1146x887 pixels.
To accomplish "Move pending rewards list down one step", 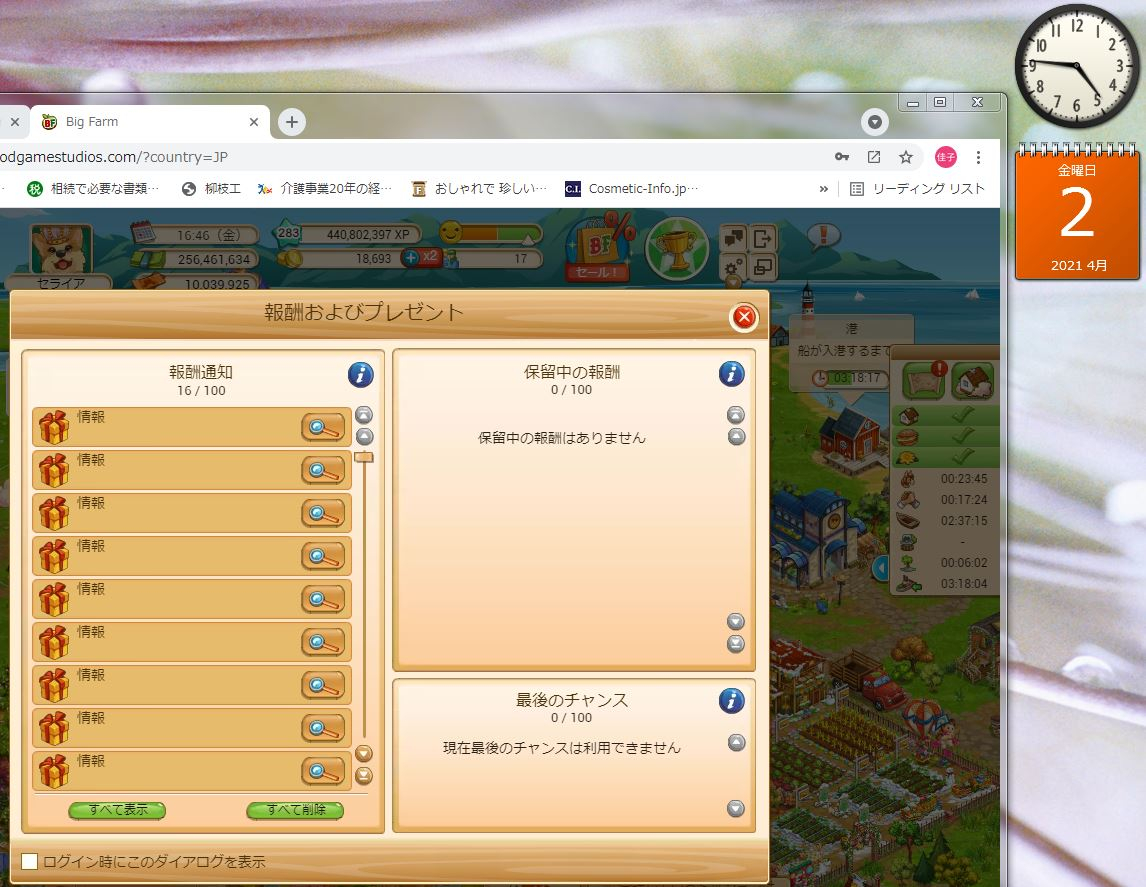I will 736,621.
